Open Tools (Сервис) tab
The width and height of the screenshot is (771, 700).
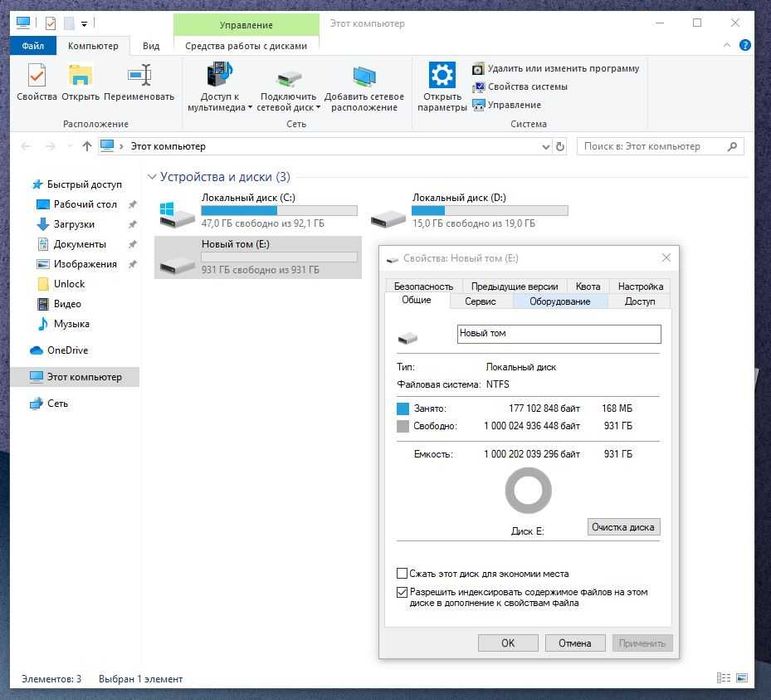480,301
